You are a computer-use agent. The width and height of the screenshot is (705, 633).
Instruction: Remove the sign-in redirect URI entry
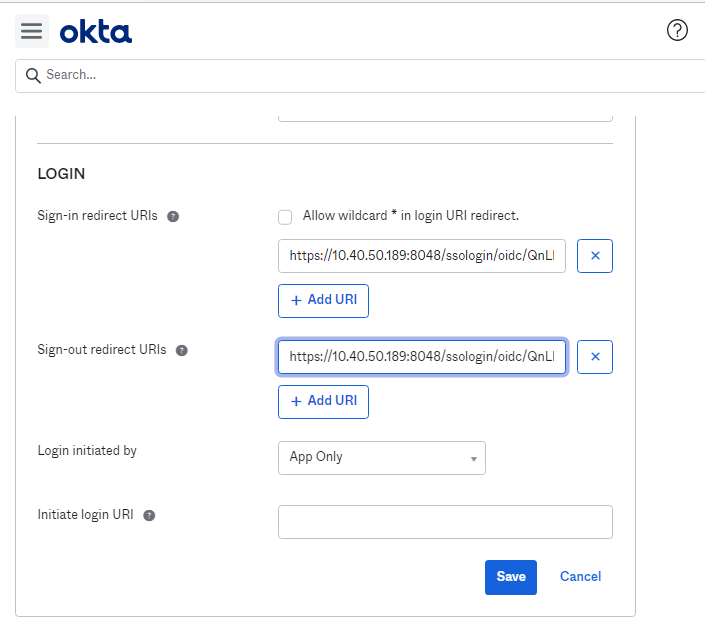tap(595, 256)
